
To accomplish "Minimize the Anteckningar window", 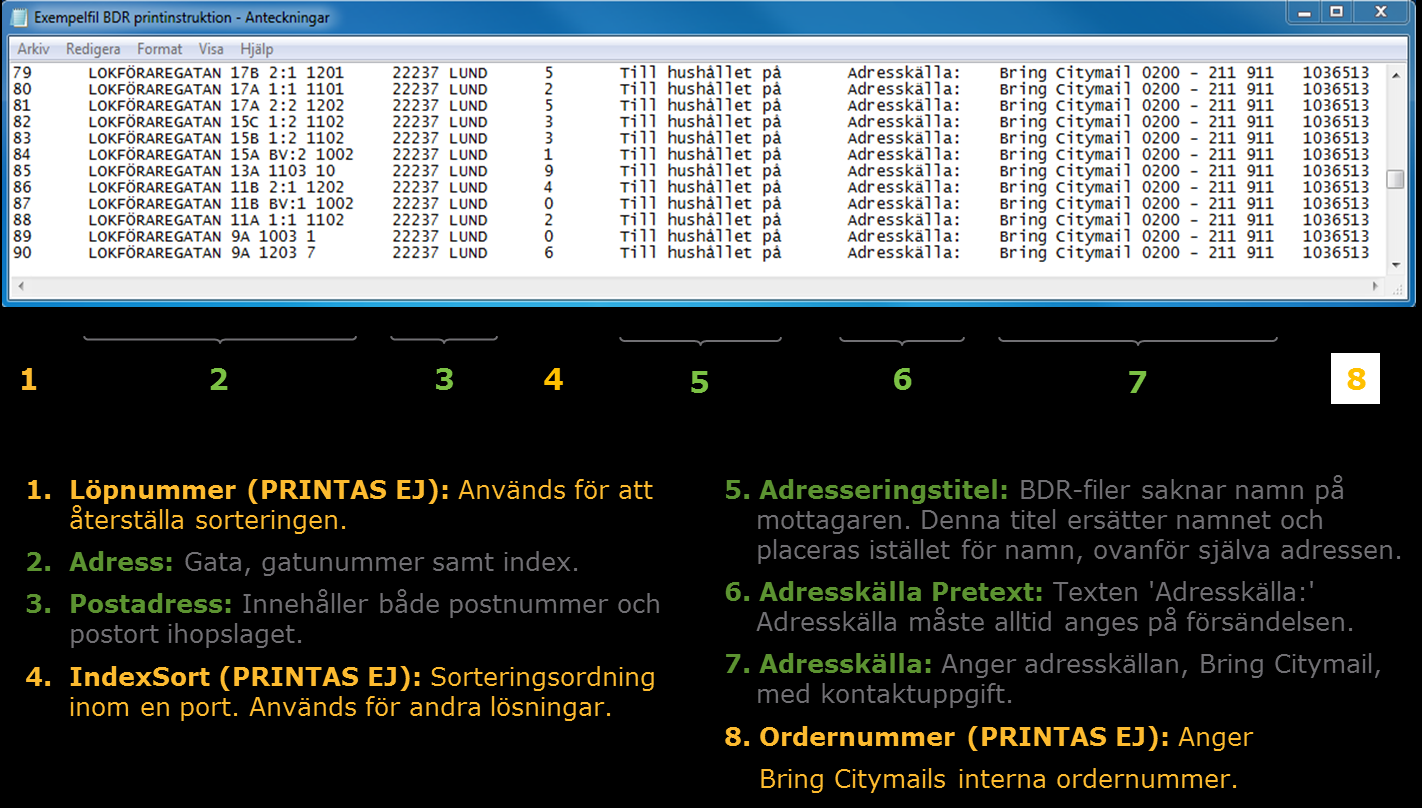I will point(1303,13).
